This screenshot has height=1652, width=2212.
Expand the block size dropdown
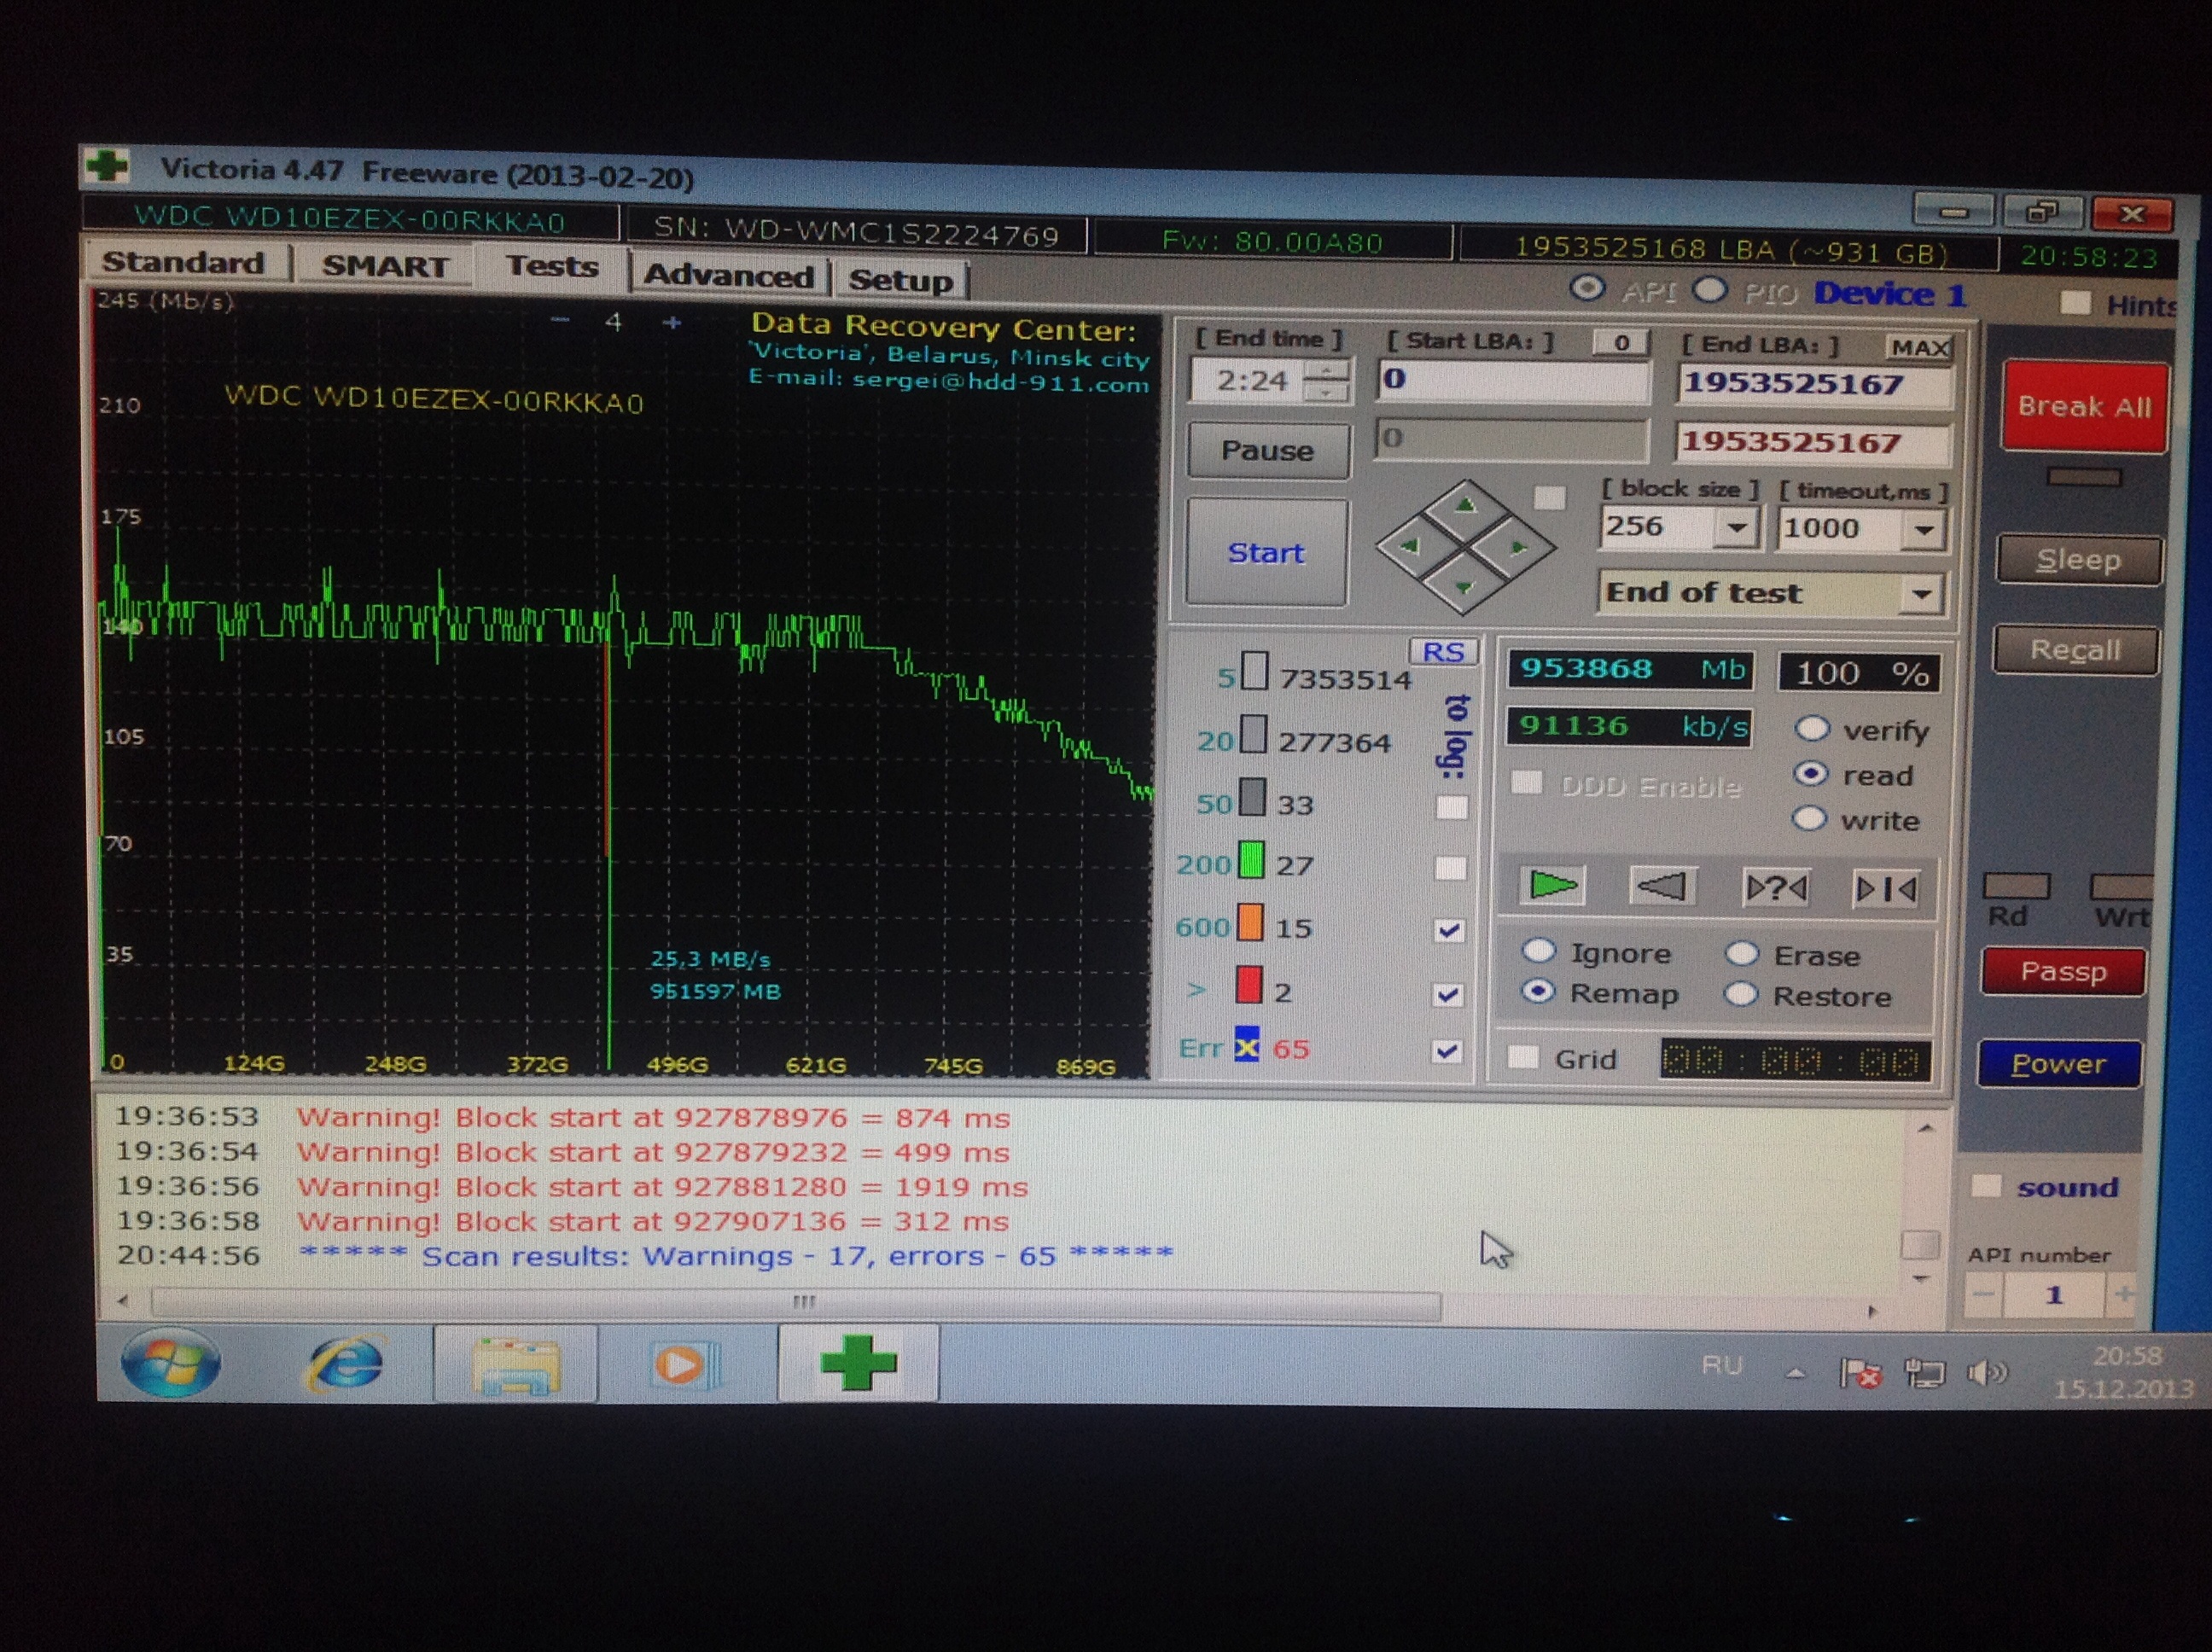[1737, 527]
